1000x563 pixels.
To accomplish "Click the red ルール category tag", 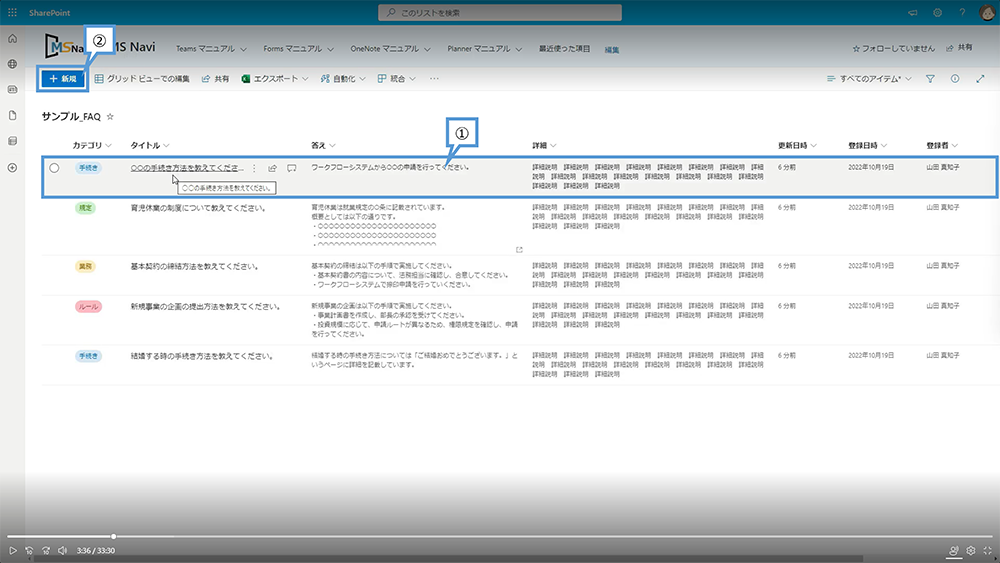I will tap(88, 307).
